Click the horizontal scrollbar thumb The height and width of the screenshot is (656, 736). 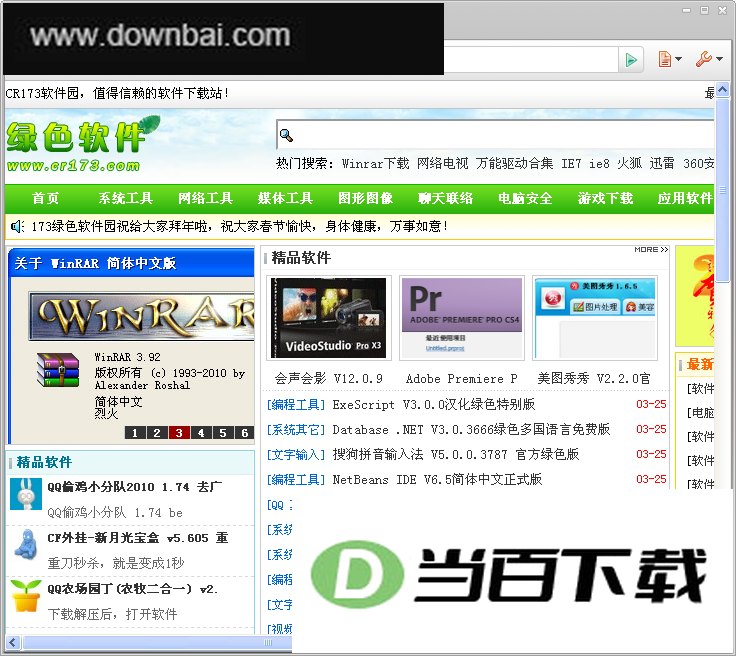[x=158, y=642]
